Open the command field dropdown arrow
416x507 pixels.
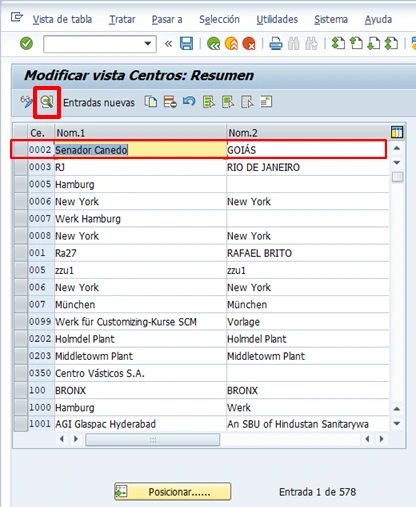(x=148, y=44)
